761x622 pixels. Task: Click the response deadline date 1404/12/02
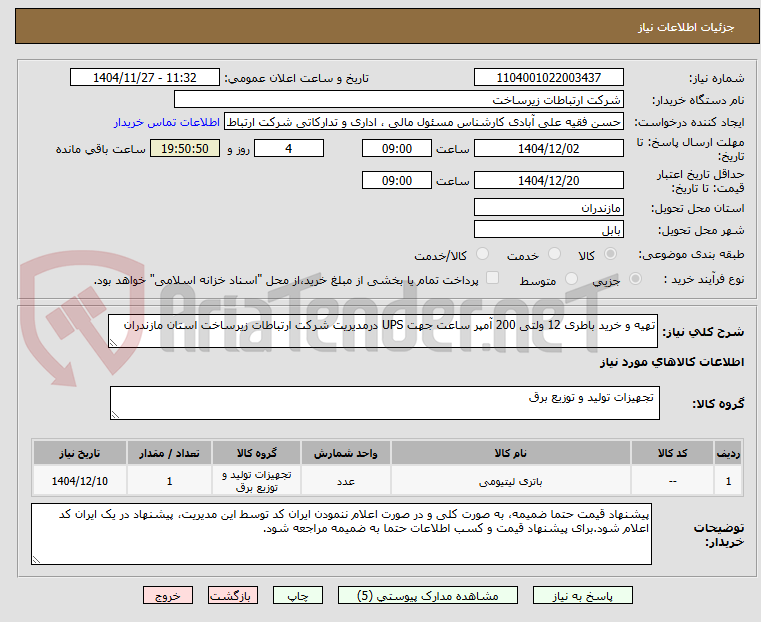(548, 148)
